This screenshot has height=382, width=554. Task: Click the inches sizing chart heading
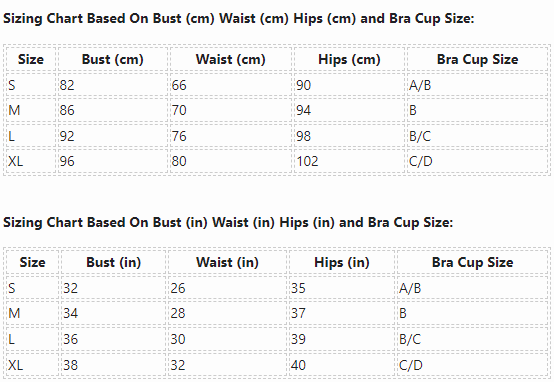tap(228, 222)
